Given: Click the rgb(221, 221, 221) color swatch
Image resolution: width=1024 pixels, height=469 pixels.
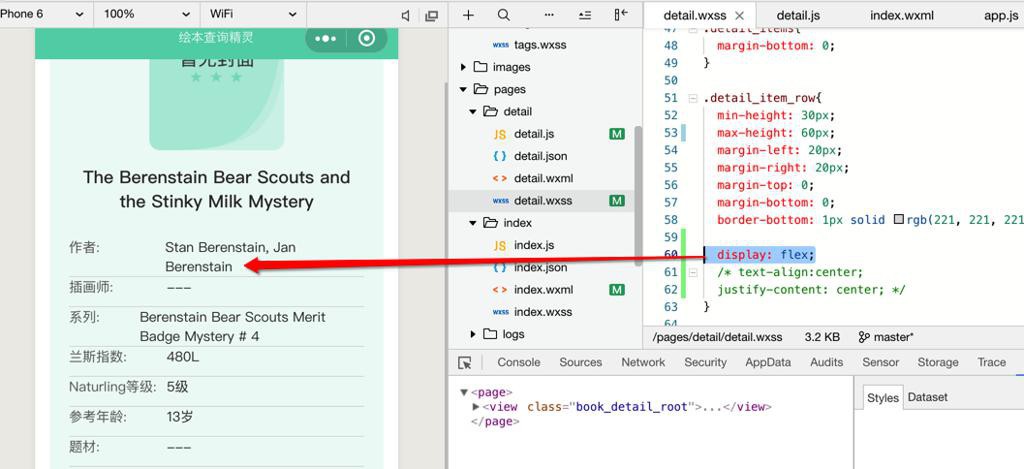Looking at the screenshot, I should pos(899,220).
